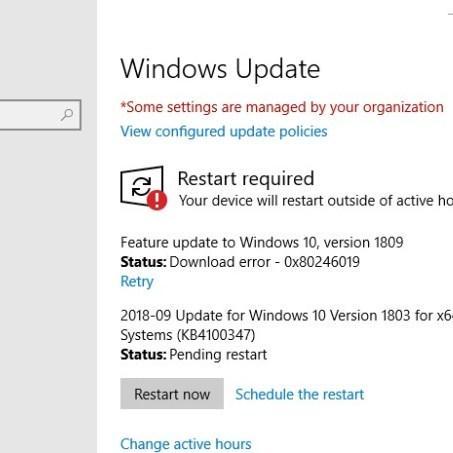Select the Restart required heading text

coord(246,179)
